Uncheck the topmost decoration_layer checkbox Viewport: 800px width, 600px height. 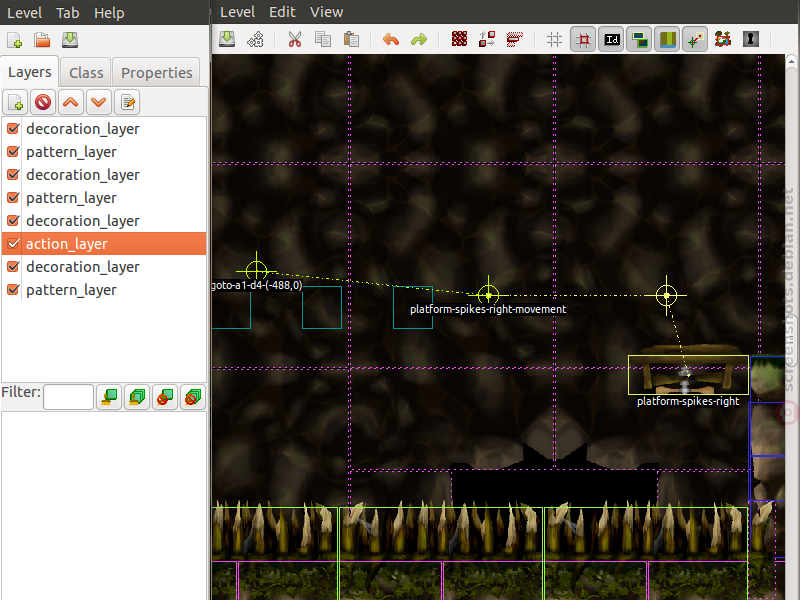pyautogui.click(x=13, y=129)
